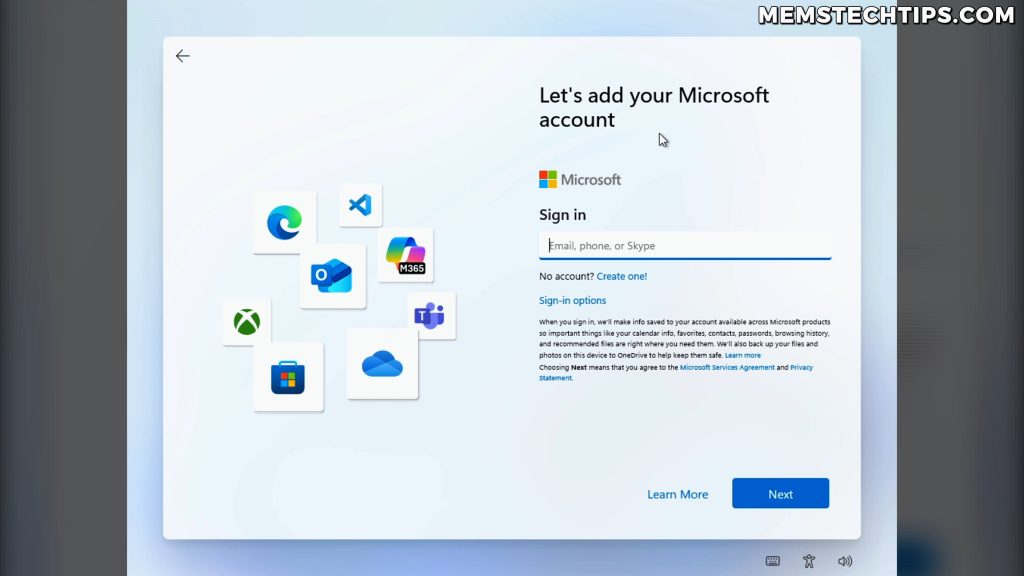This screenshot has width=1024, height=576.
Task: Click the Microsoft Store icon
Action: [288, 377]
